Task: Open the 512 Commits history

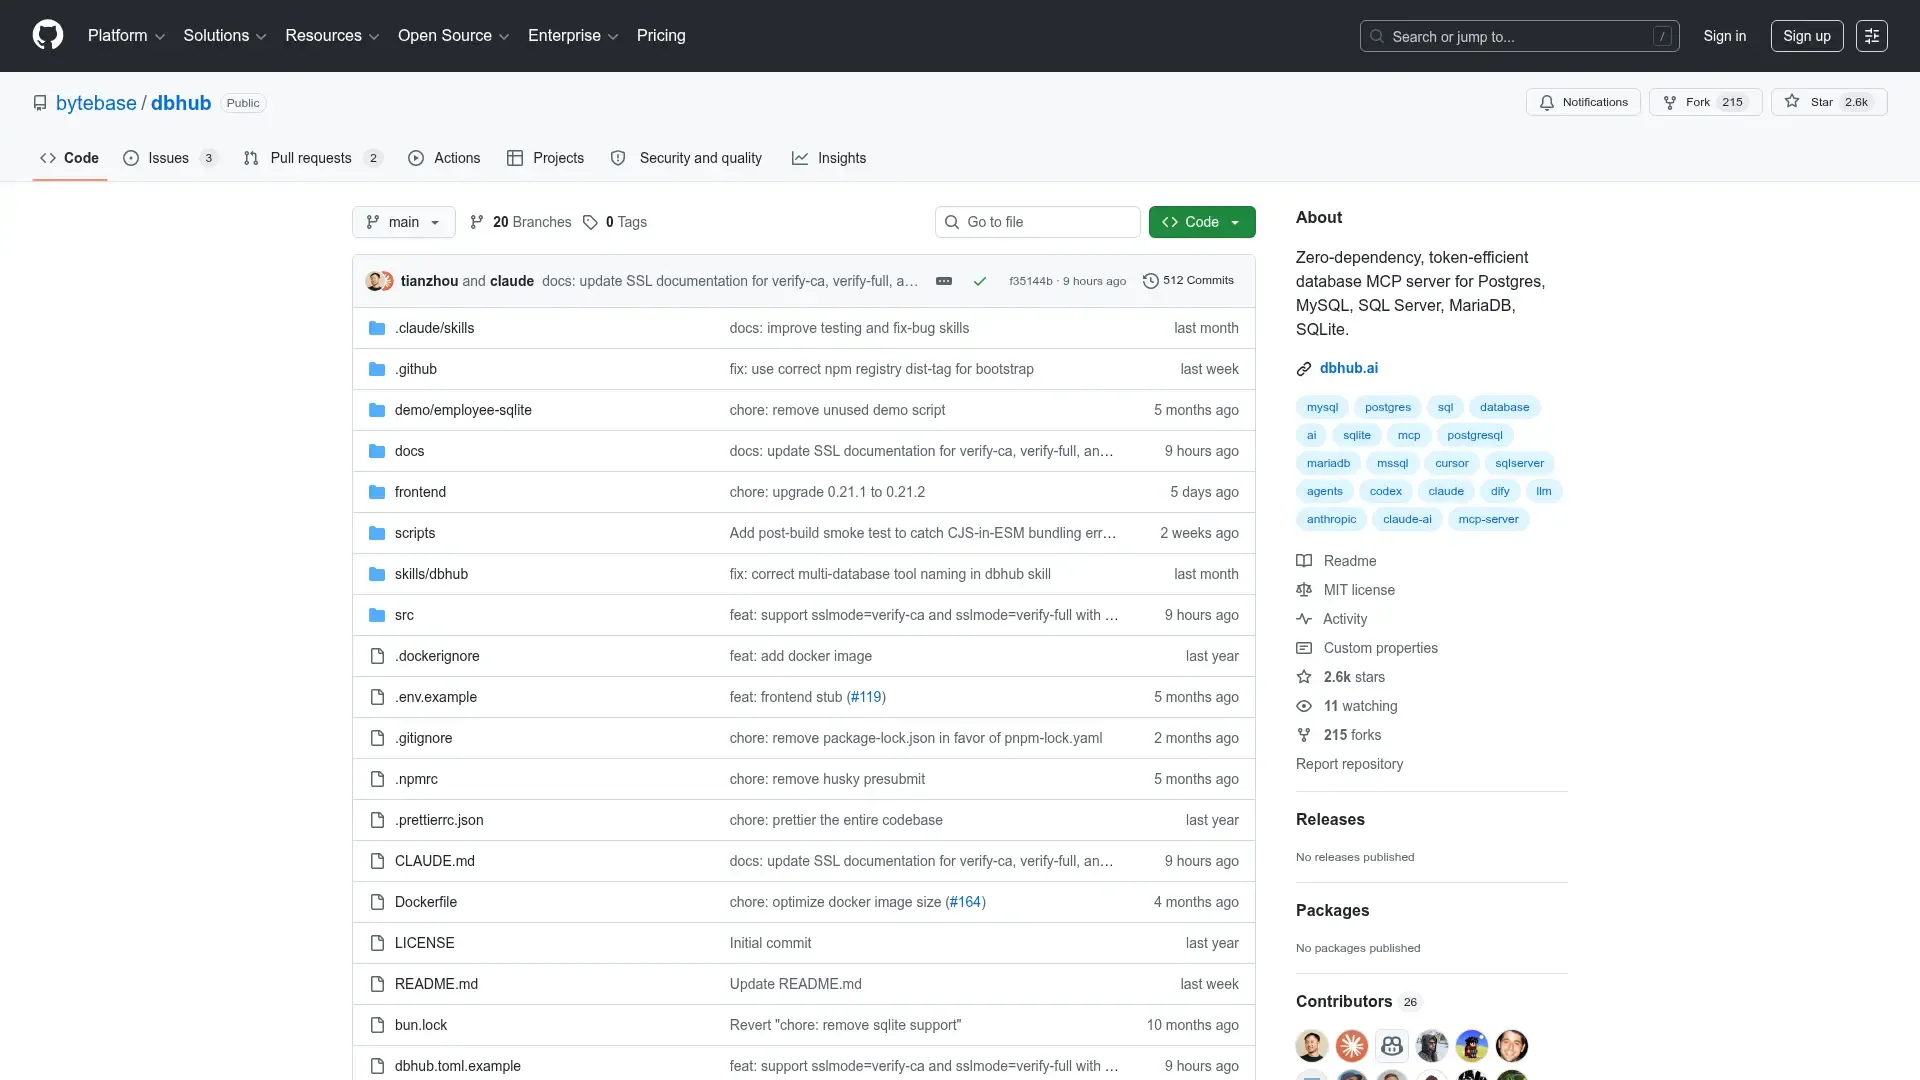Action: pyautogui.click(x=1188, y=281)
